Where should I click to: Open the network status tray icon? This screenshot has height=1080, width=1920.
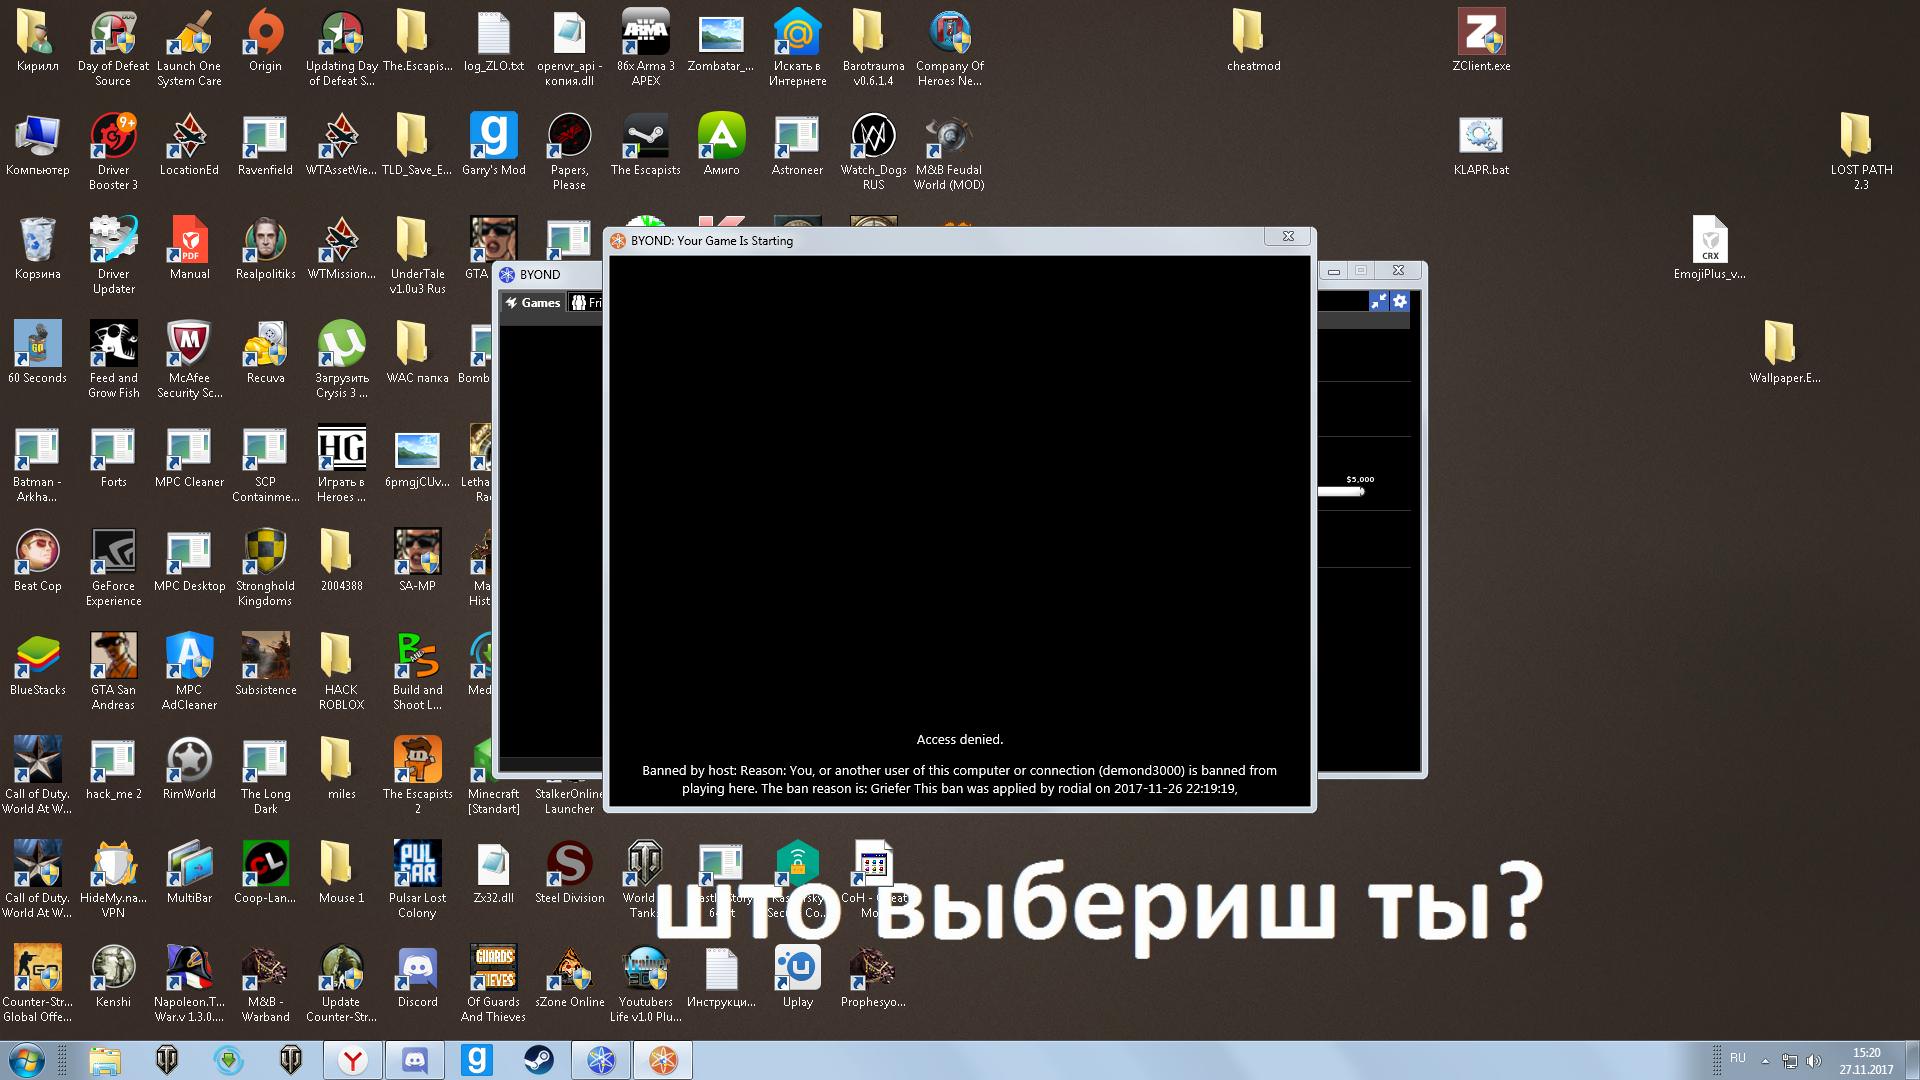(1789, 1061)
